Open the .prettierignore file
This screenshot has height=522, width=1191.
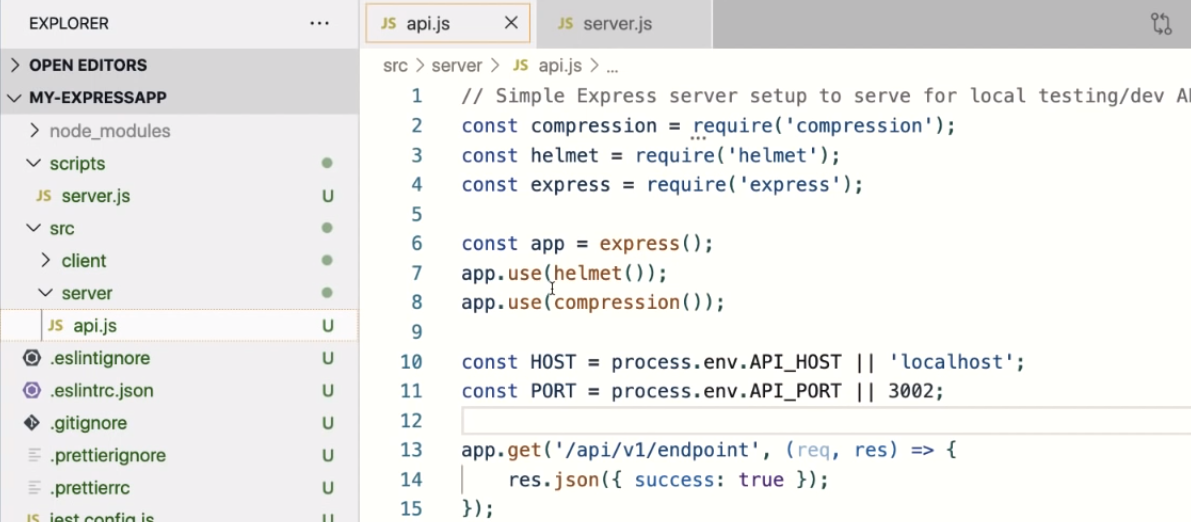108,456
